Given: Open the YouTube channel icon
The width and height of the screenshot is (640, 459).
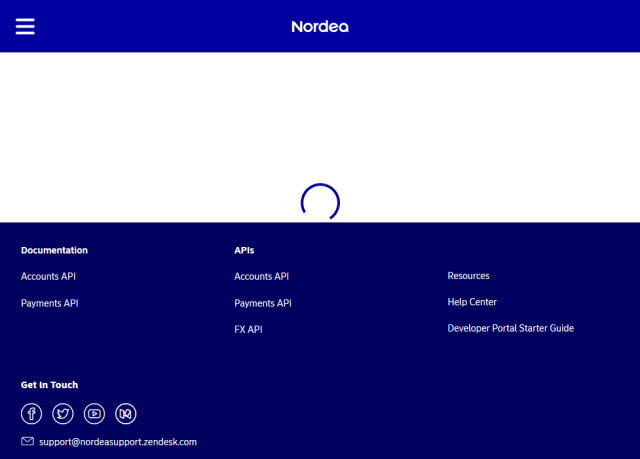Looking at the screenshot, I should click(94, 414).
